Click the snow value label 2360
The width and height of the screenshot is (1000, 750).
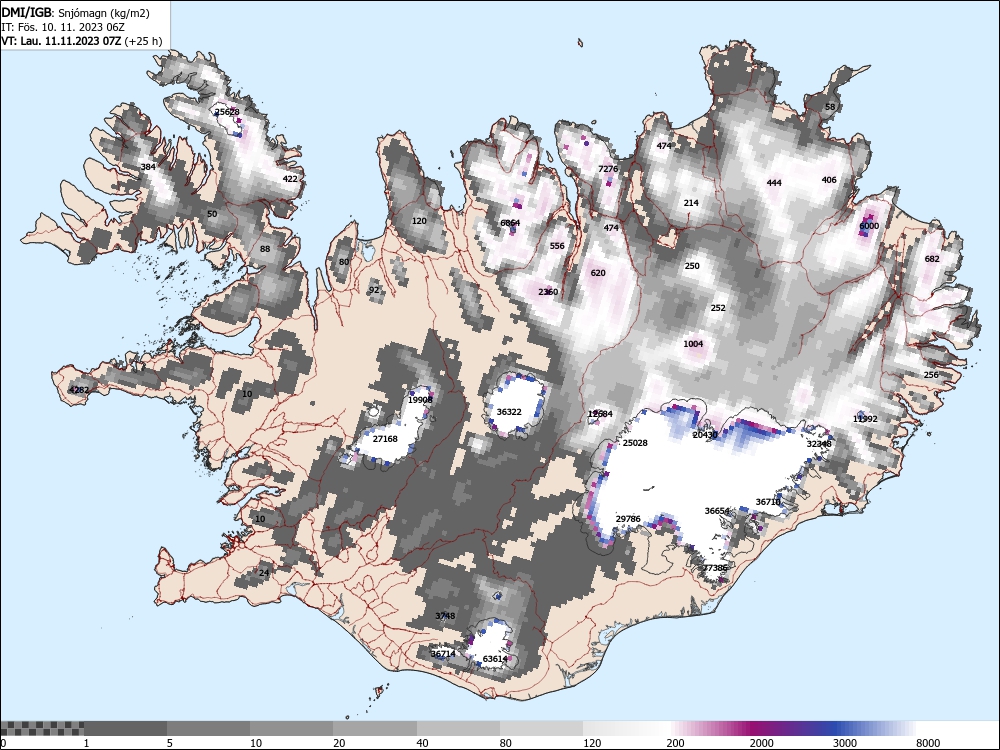pos(548,292)
